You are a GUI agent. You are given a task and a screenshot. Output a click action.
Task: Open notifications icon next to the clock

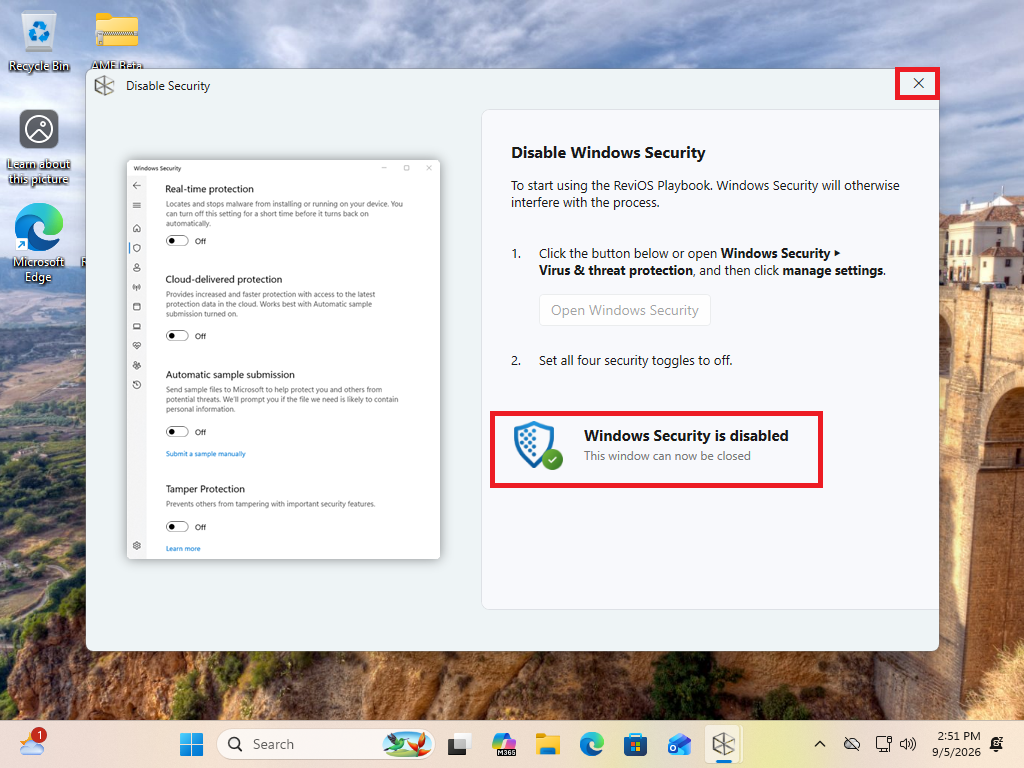(997, 744)
